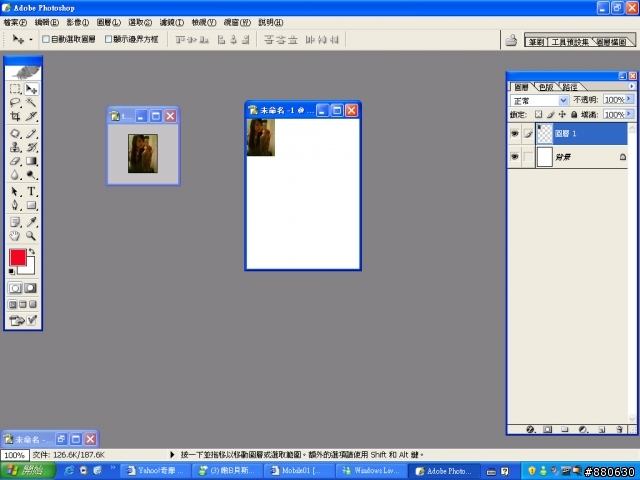Open the File Browser icon in options bar
The height and width of the screenshot is (480, 640).
(x=511, y=40)
